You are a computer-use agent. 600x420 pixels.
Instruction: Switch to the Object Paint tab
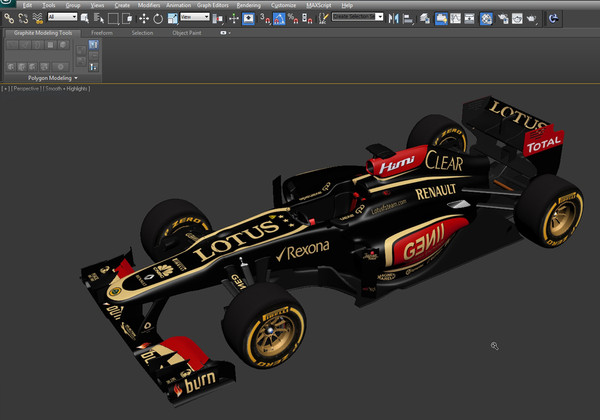pos(187,33)
